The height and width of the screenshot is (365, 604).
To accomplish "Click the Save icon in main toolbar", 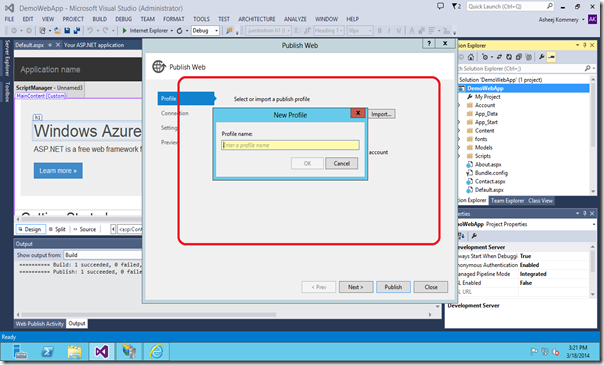I will pos(67,30).
